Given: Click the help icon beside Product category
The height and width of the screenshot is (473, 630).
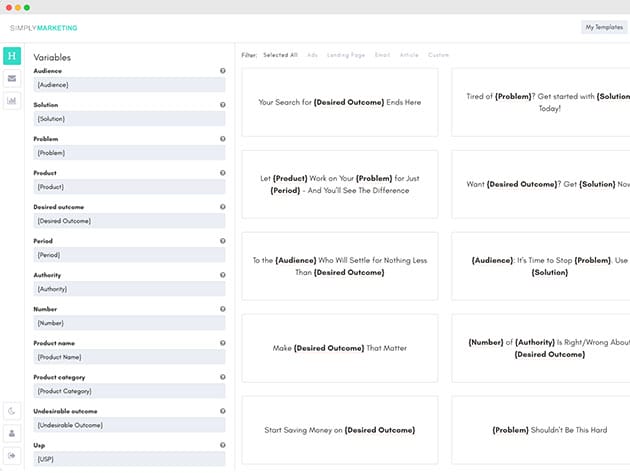Looking at the screenshot, I should (x=222, y=377).
